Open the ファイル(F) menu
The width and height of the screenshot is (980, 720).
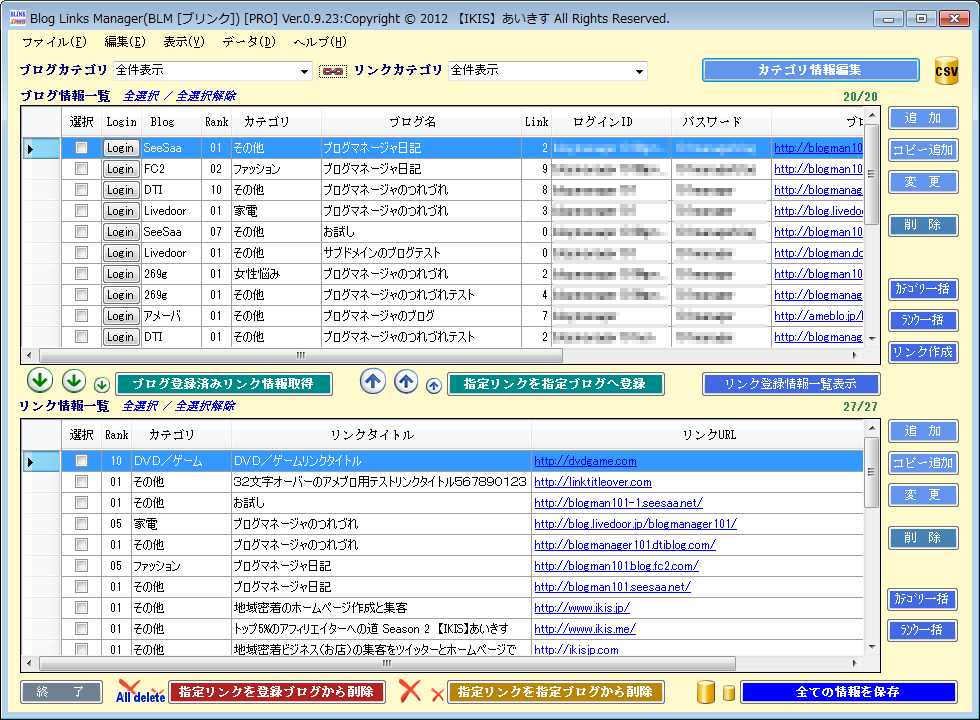point(54,42)
